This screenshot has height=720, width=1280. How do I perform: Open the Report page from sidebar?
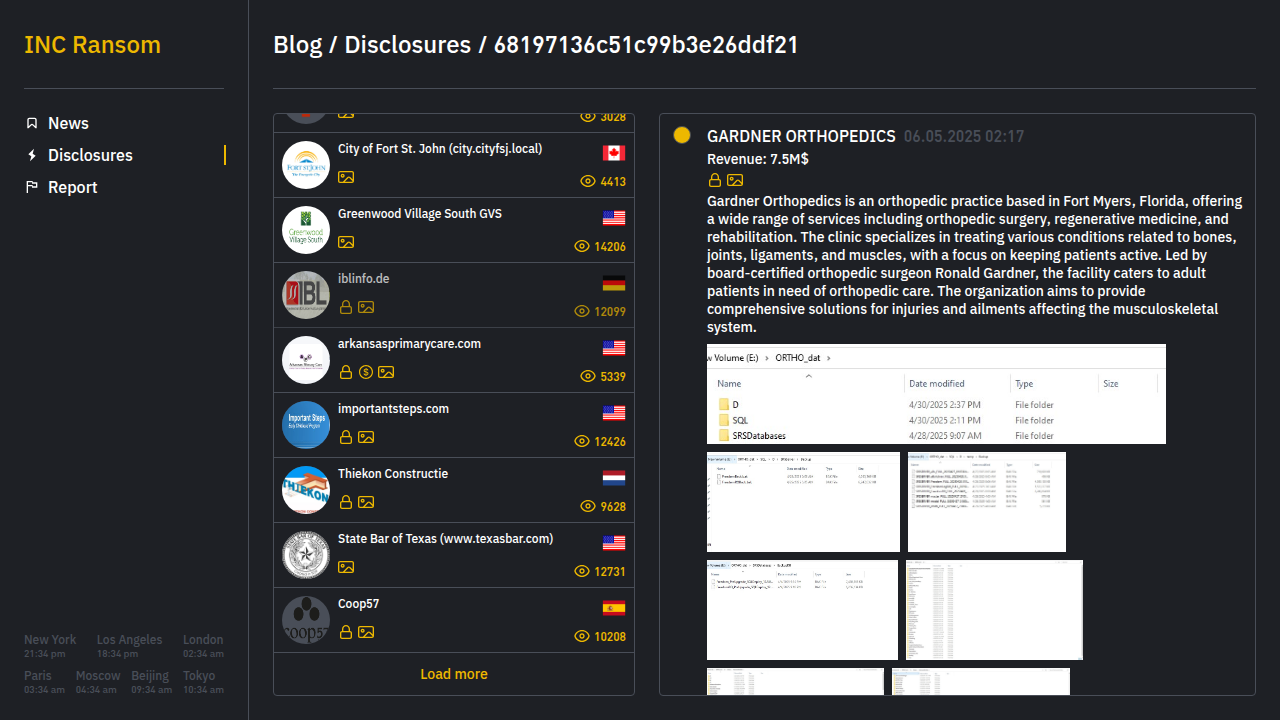[x=72, y=187]
